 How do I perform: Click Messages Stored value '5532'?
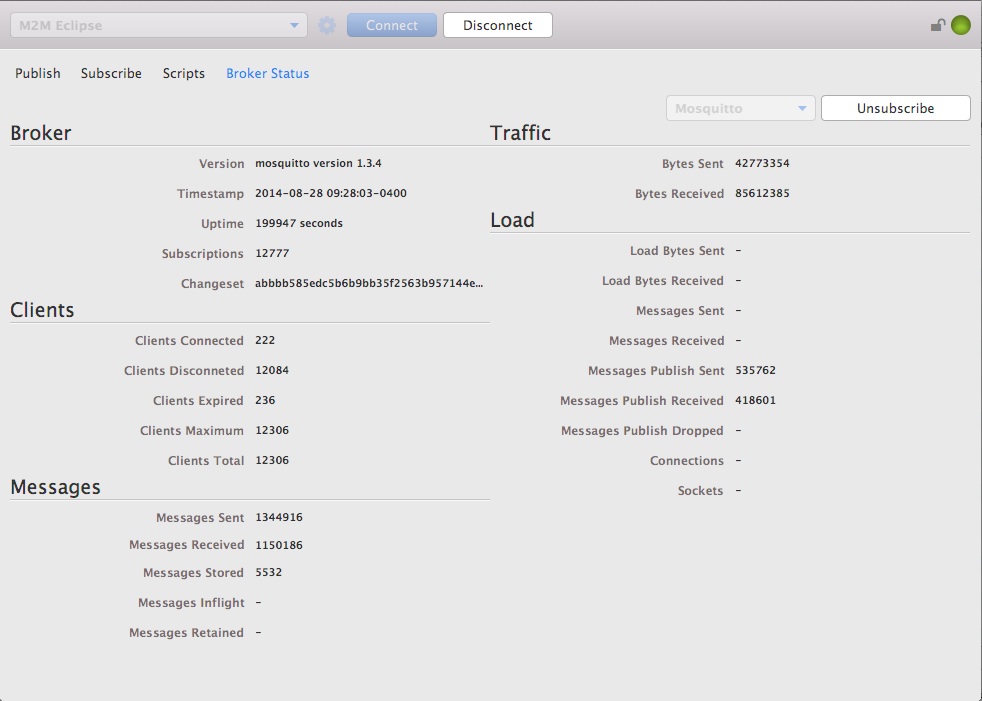[269, 573]
